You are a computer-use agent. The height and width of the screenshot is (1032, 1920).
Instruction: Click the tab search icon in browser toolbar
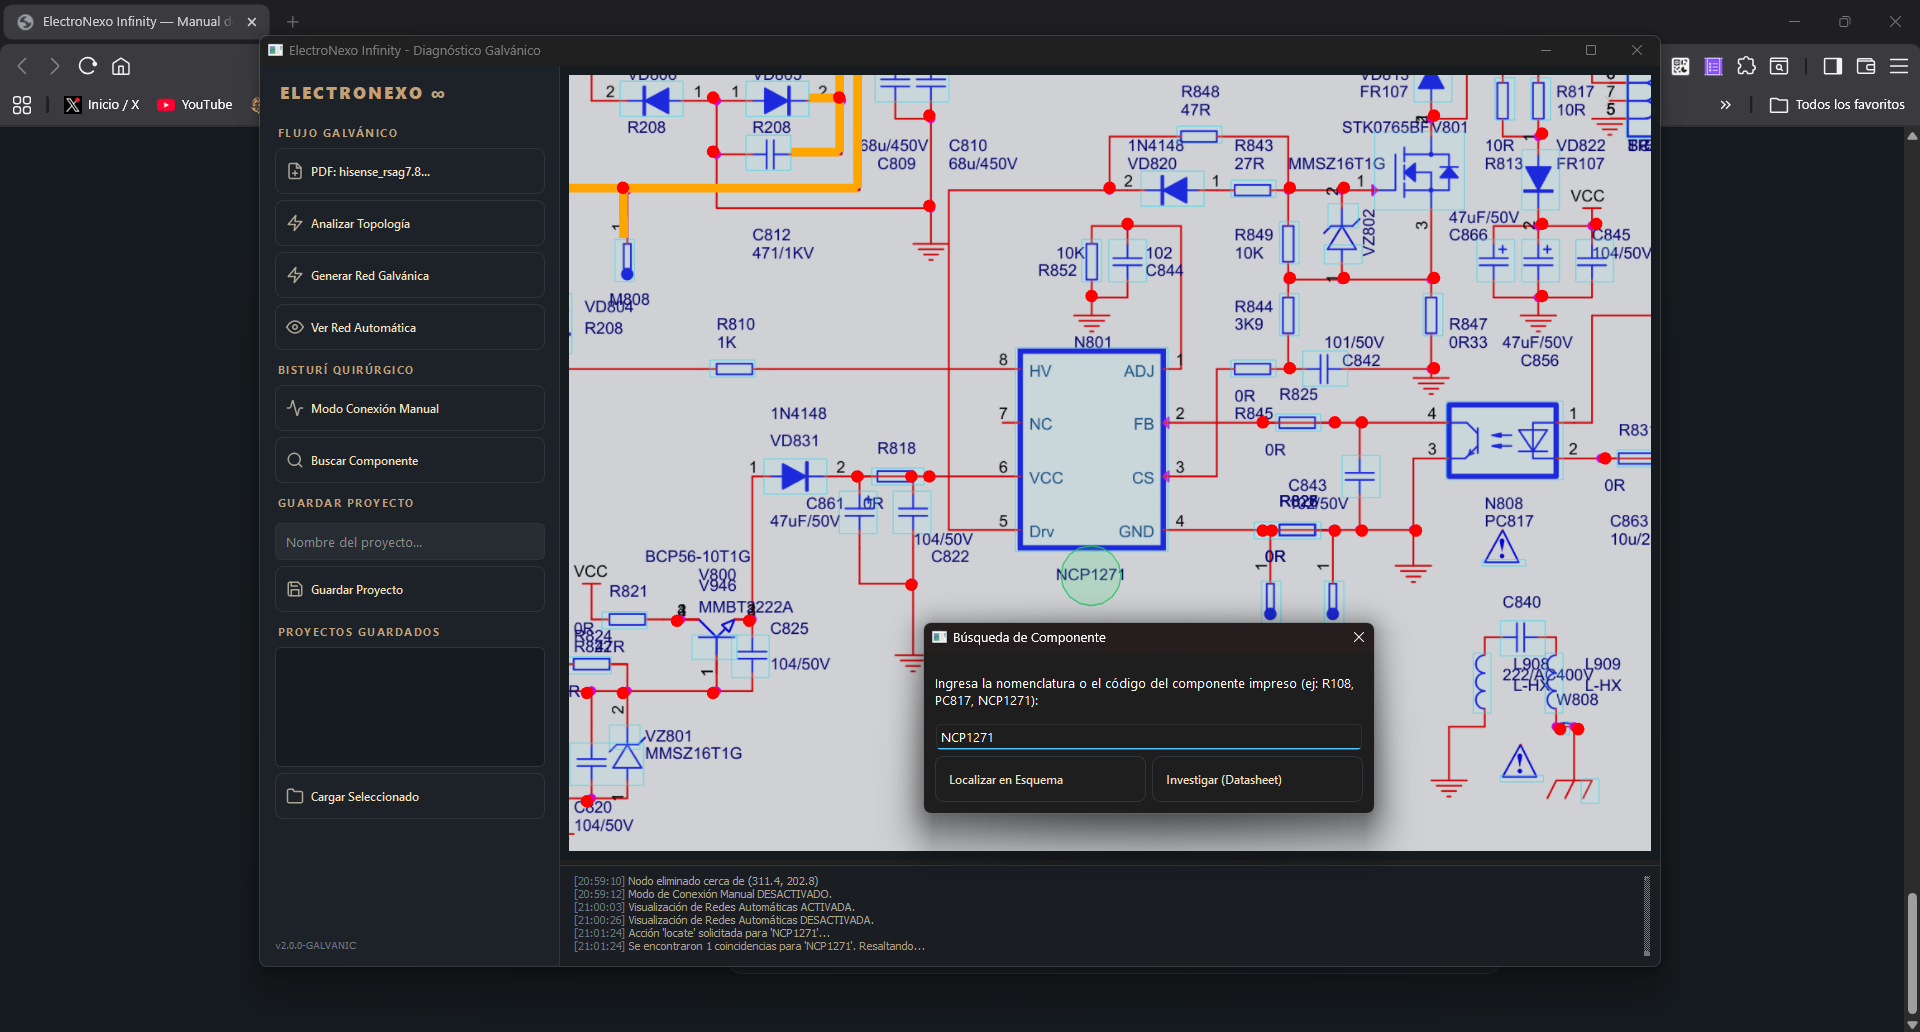coord(1780,66)
